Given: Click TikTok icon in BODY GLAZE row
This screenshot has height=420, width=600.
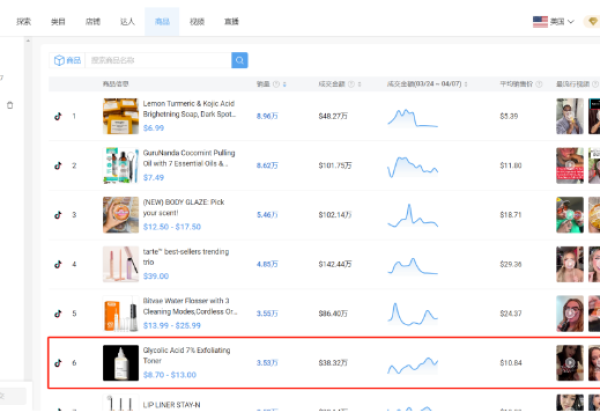Looking at the screenshot, I should click(x=58, y=215).
